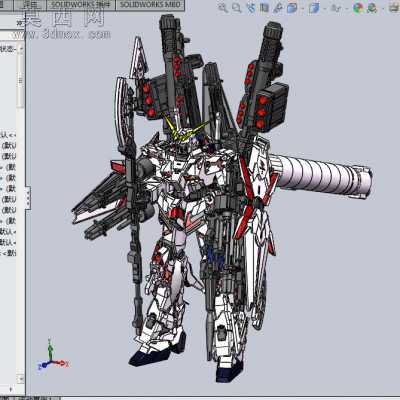
Task: Click the Edit Appearance color ball icon
Action: click(x=359, y=8)
